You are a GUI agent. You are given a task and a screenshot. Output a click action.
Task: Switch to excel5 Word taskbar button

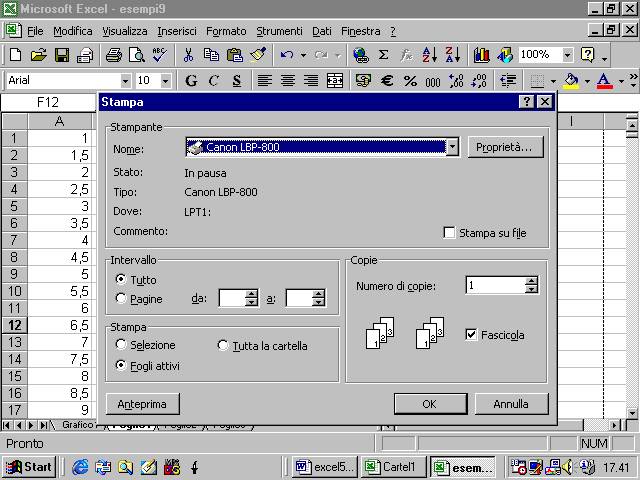[x=324, y=467]
